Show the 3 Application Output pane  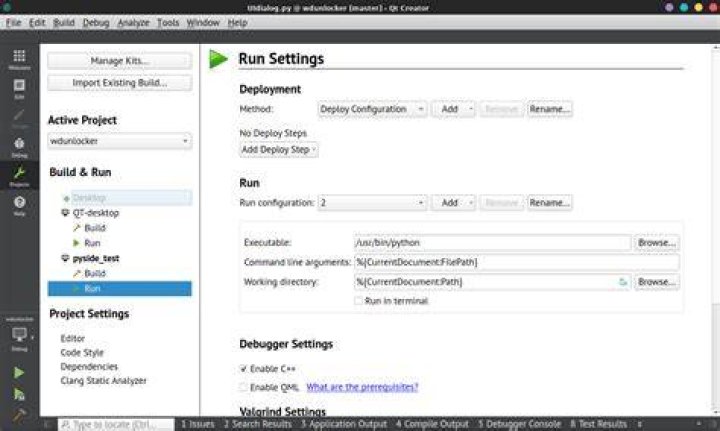coord(343,425)
